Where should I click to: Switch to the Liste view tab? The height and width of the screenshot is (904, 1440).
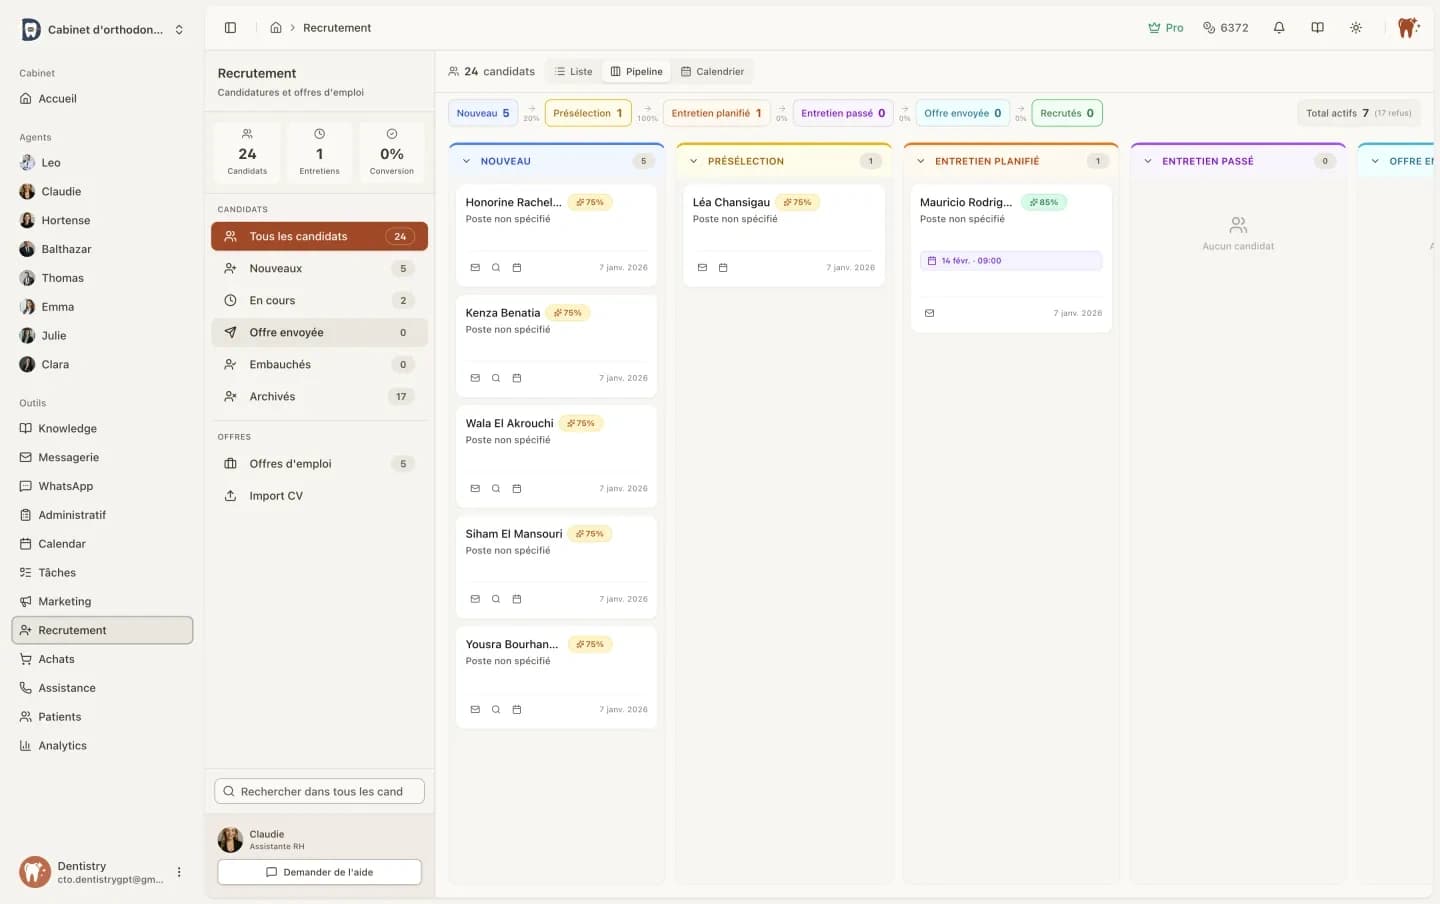coord(573,72)
